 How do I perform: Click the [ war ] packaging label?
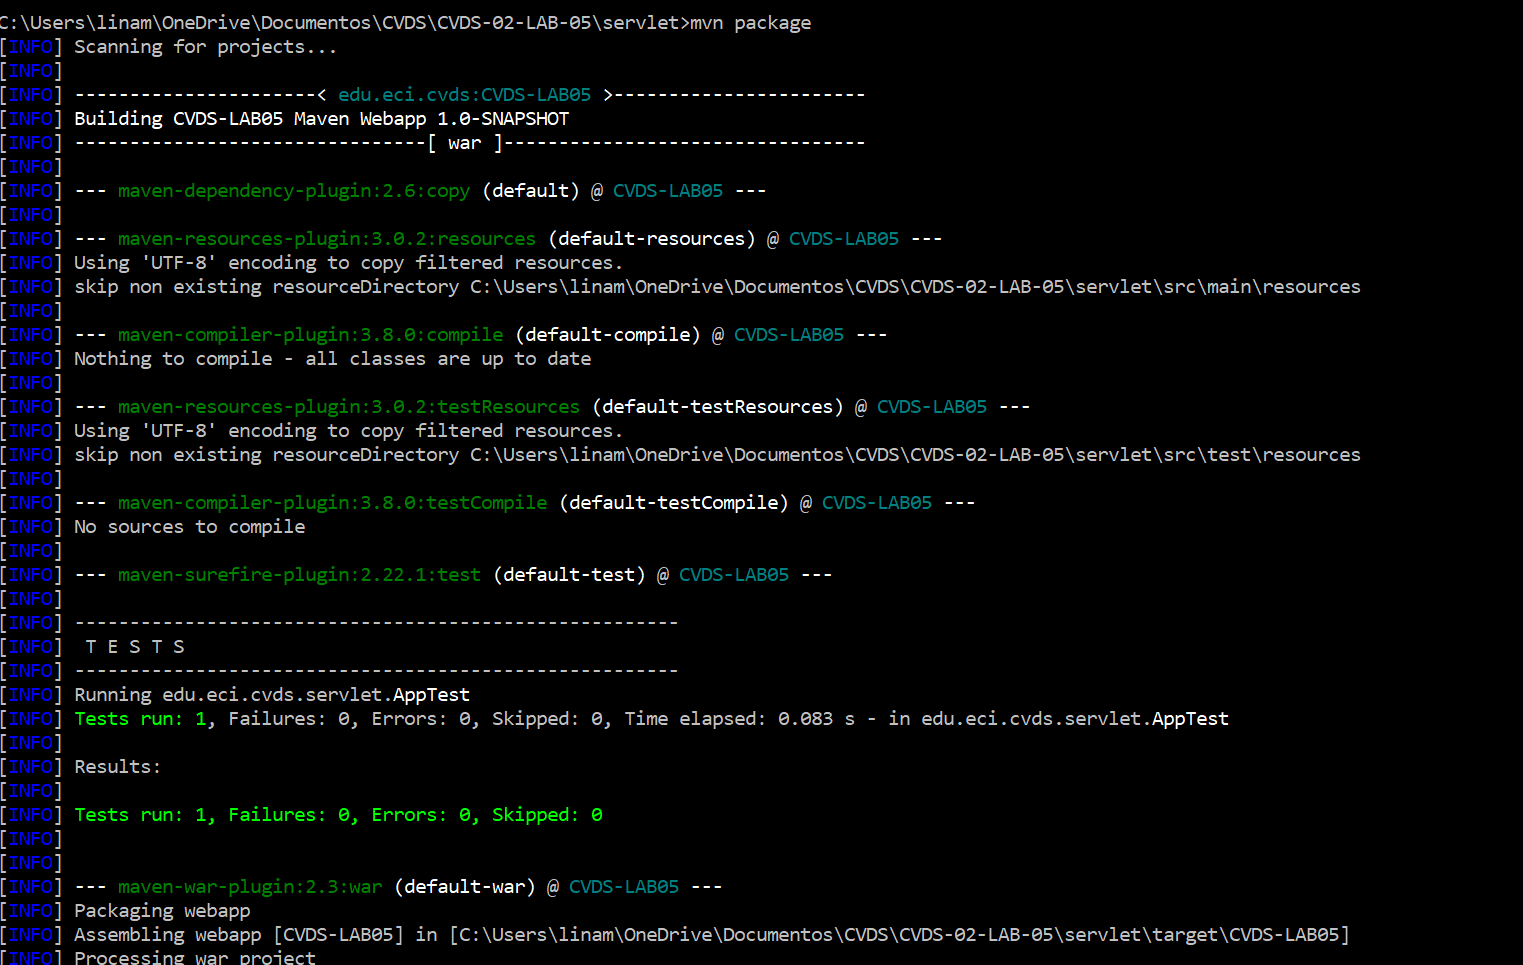coord(463,142)
